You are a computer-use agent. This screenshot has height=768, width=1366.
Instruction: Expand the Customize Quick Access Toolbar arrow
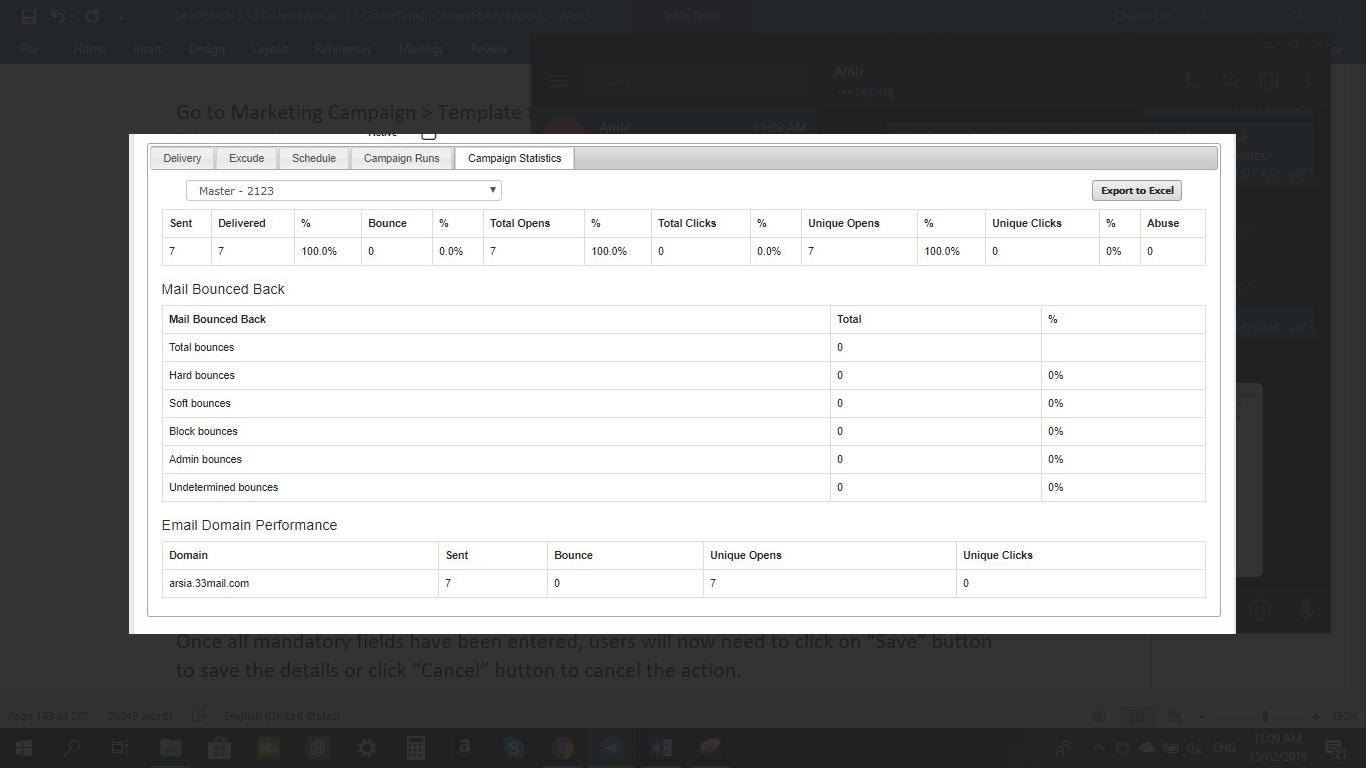pyautogui.click(x=122, y=16)
